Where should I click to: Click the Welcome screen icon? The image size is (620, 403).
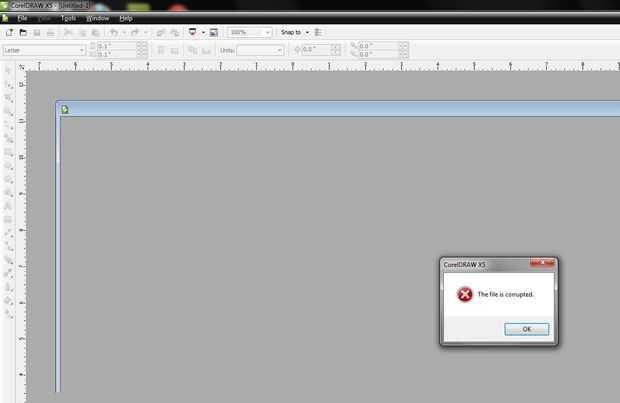214,32
